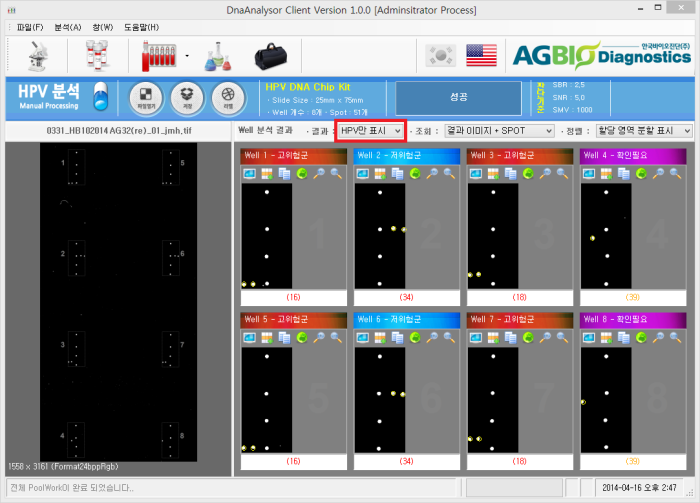Click Well 8 grid table icon

pyautogui.click(x=606, y=338)
